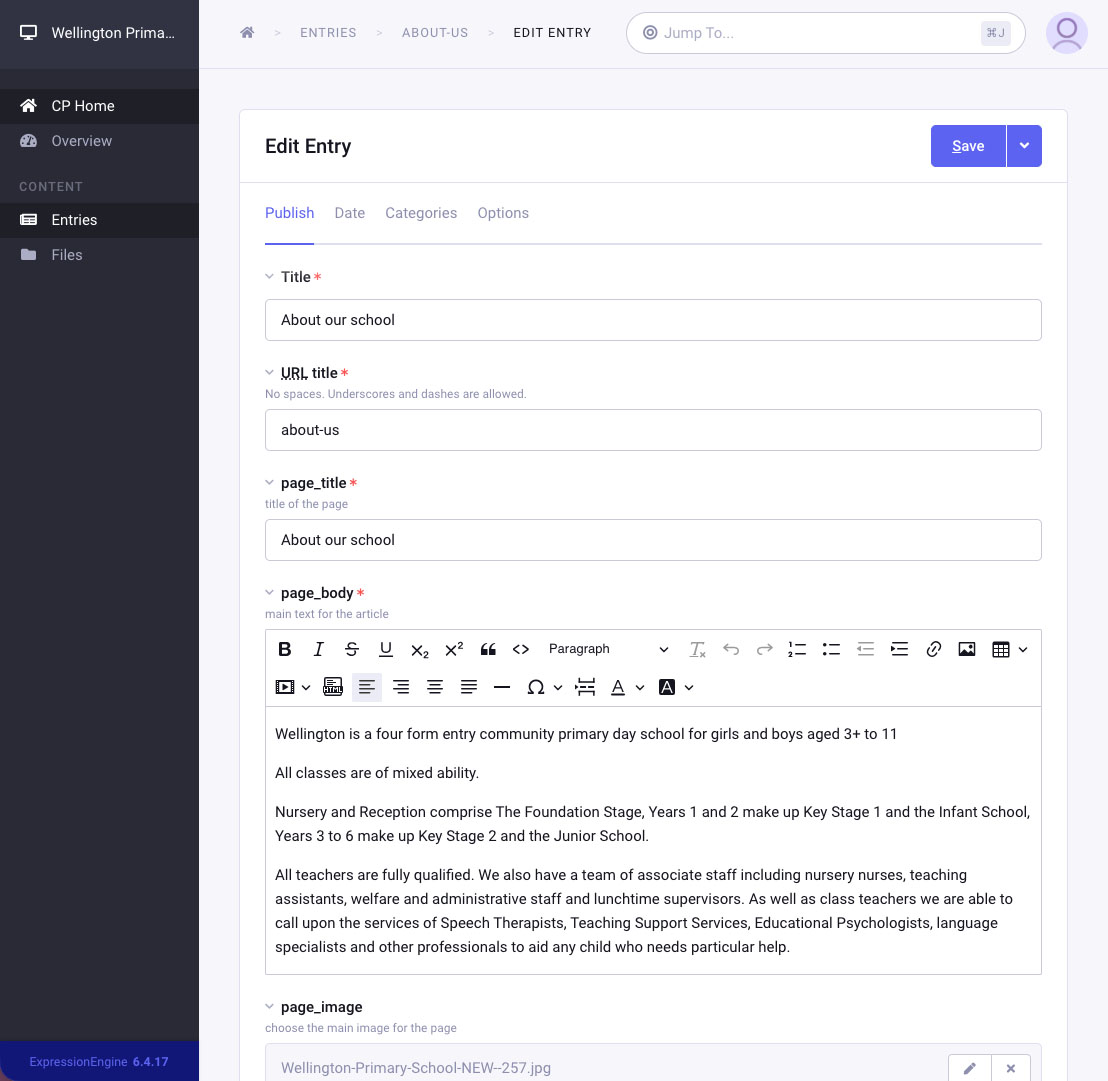
Task: Click in the page_title input field
Action: (x=653, y=540)
